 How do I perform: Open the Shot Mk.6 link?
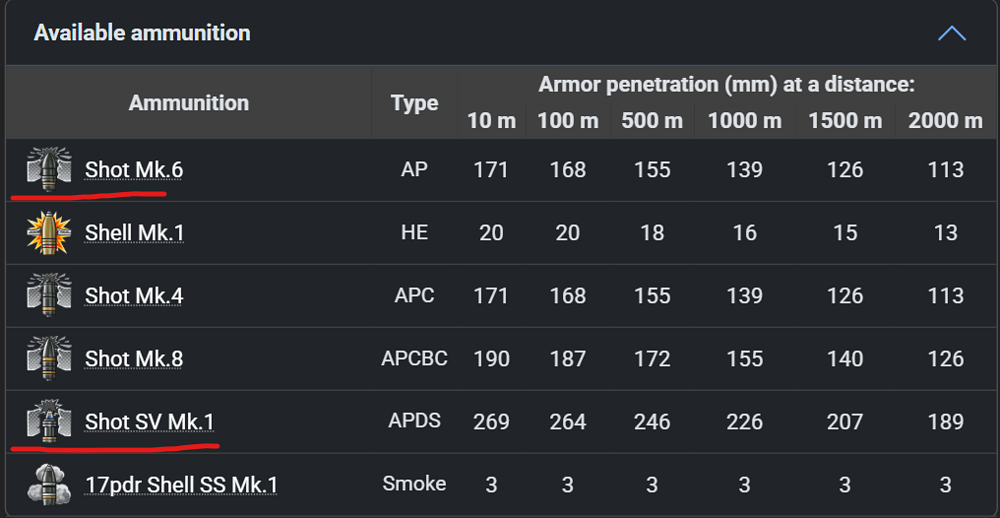pos(134,170)
